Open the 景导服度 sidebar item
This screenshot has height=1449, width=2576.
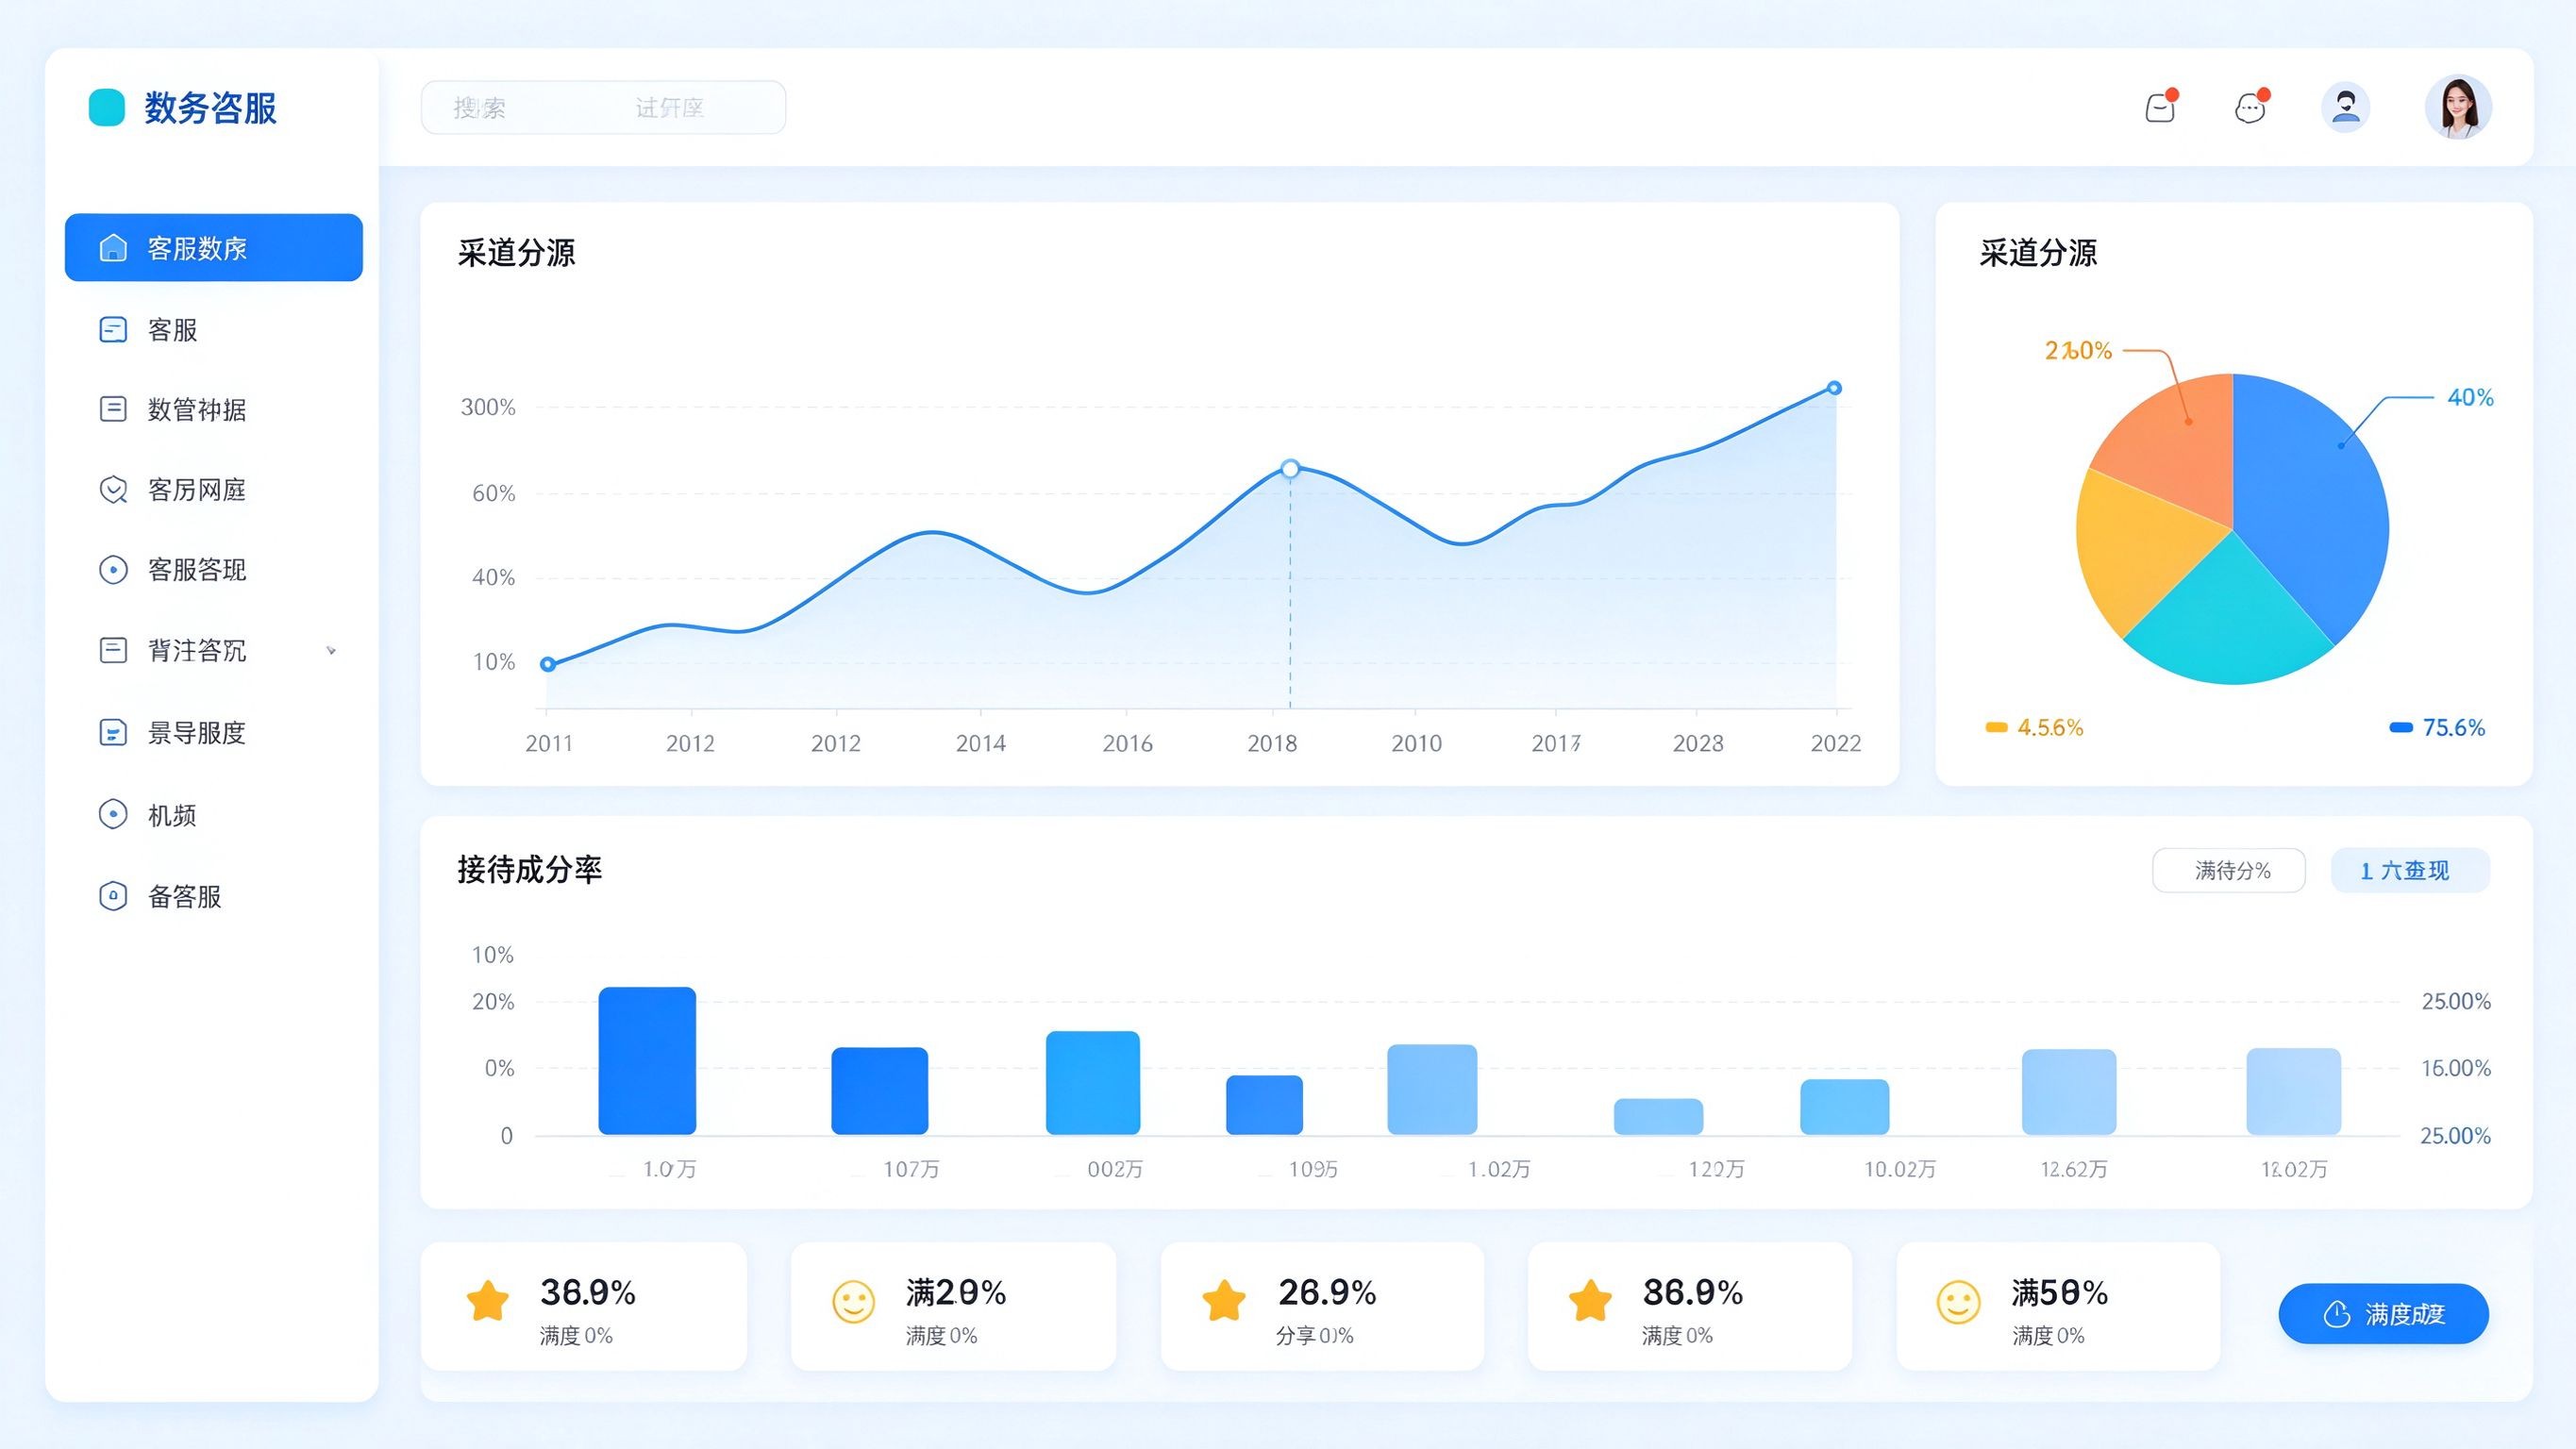click(214, 732)
